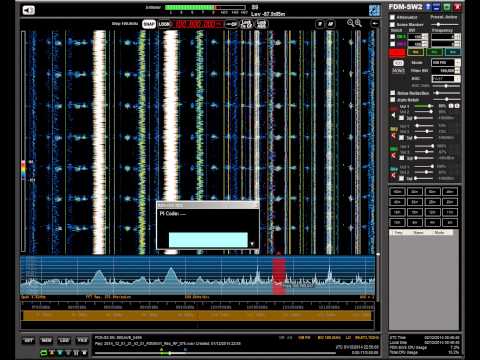Sort memory list by the Name column
The height and width of the screenshot is (360, 480).
418,233
